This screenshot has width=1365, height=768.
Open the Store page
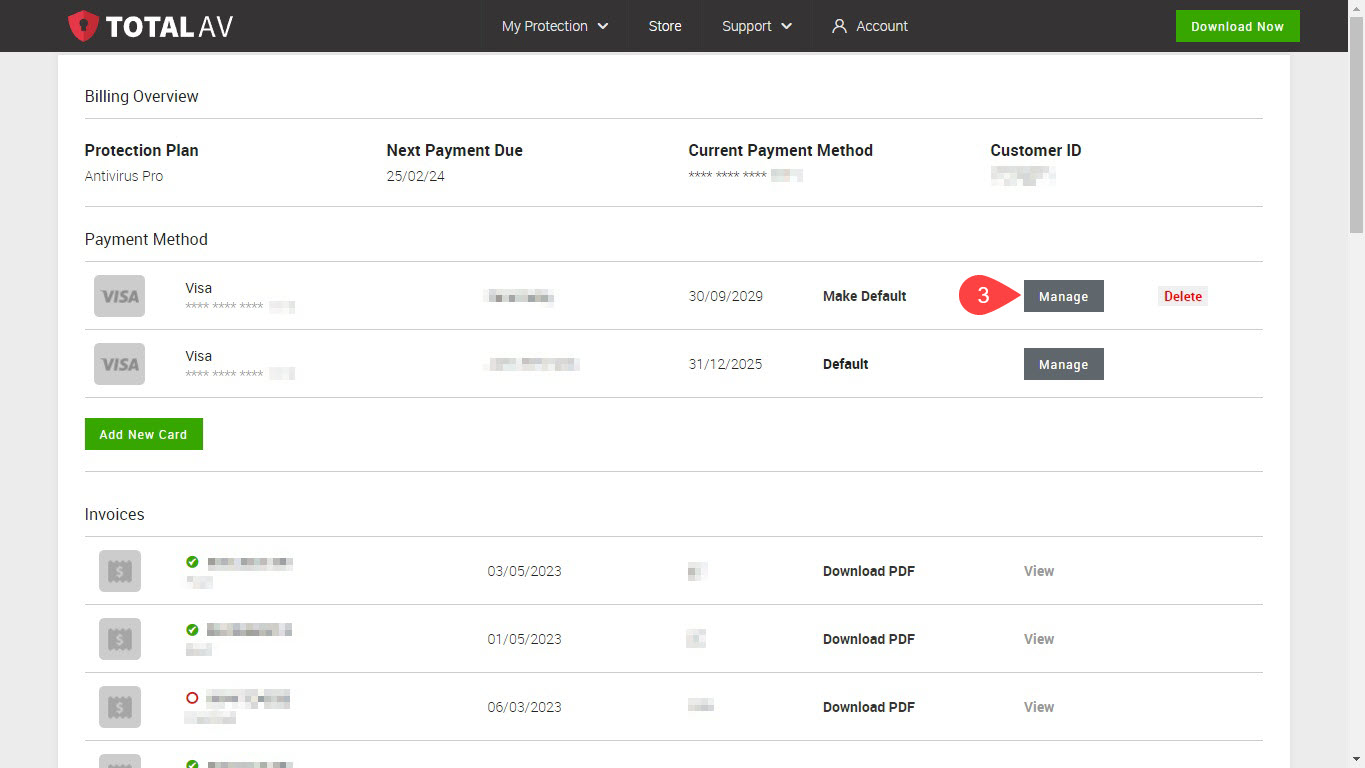(x=665, y=26)
